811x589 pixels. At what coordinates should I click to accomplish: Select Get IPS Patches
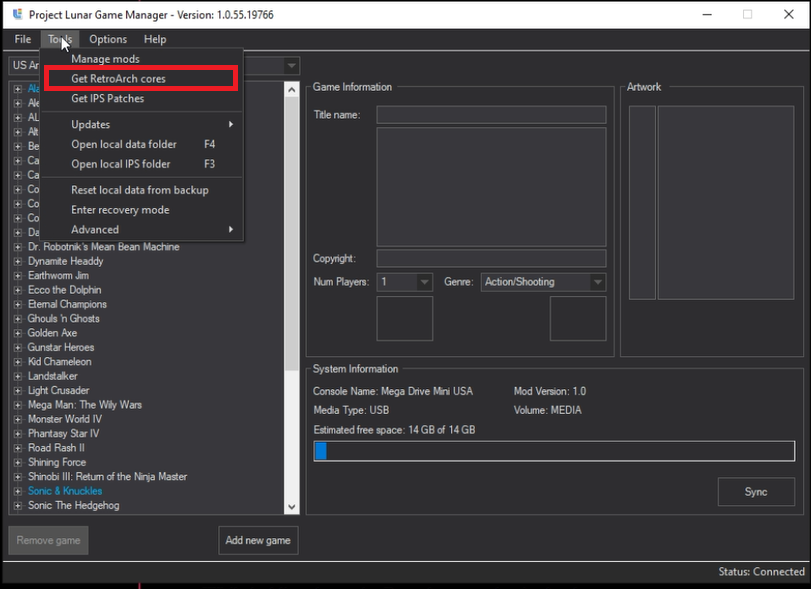(x=142, y=98)
